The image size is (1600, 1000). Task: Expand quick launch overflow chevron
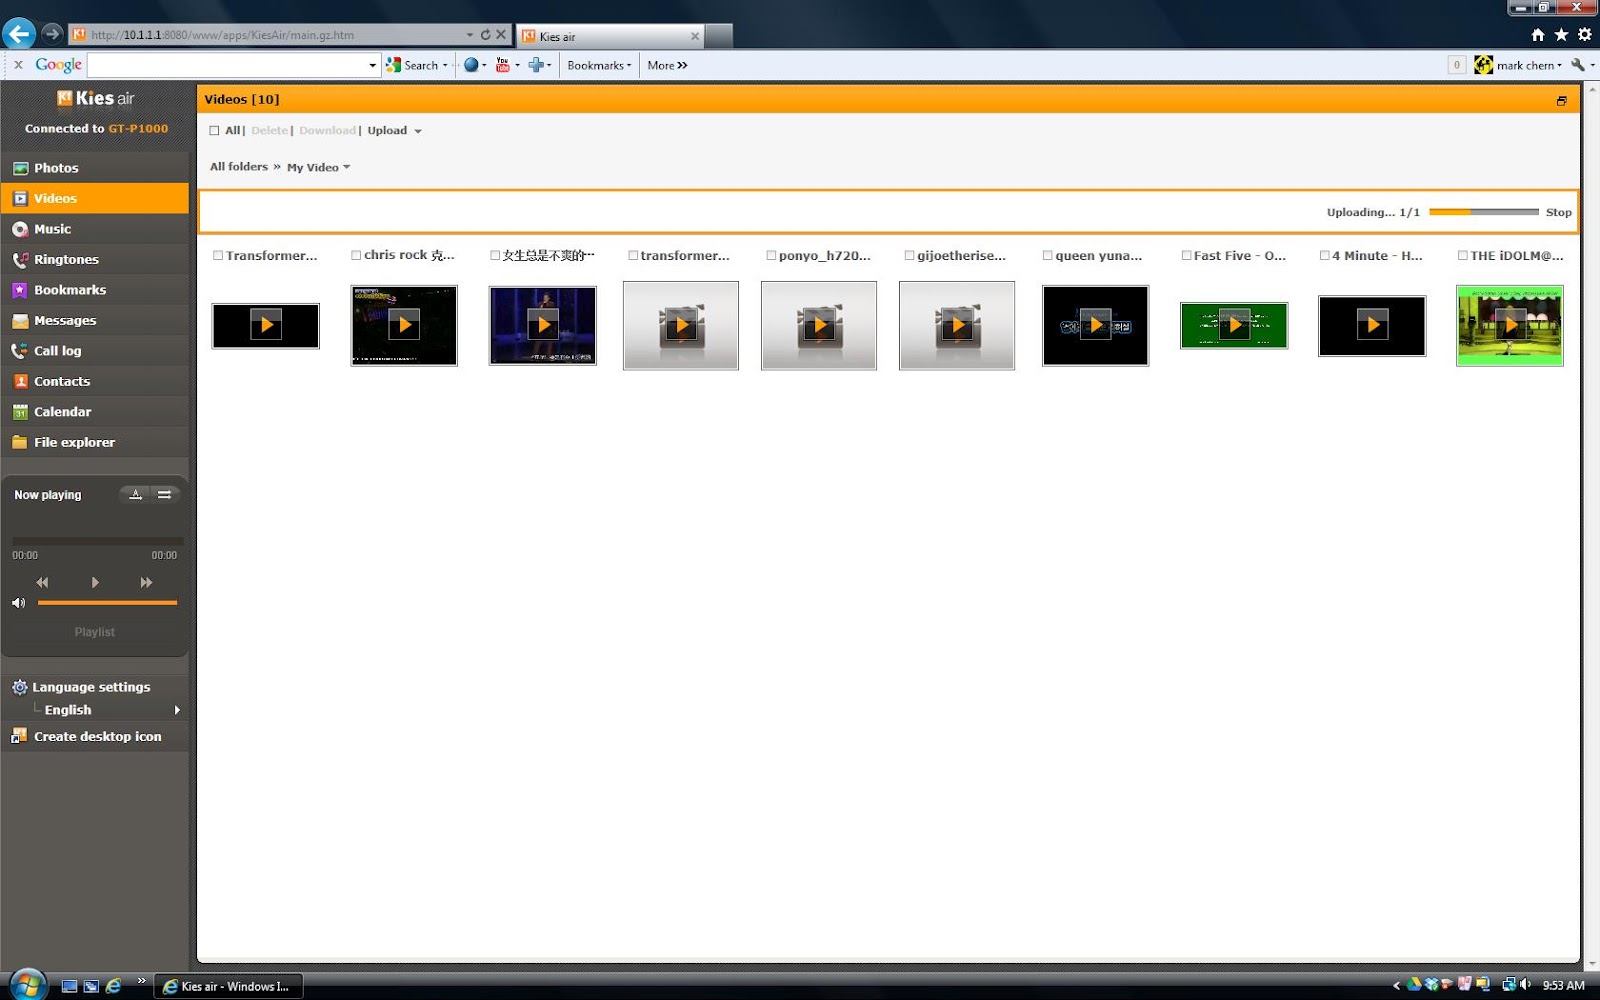coord(141,980)
